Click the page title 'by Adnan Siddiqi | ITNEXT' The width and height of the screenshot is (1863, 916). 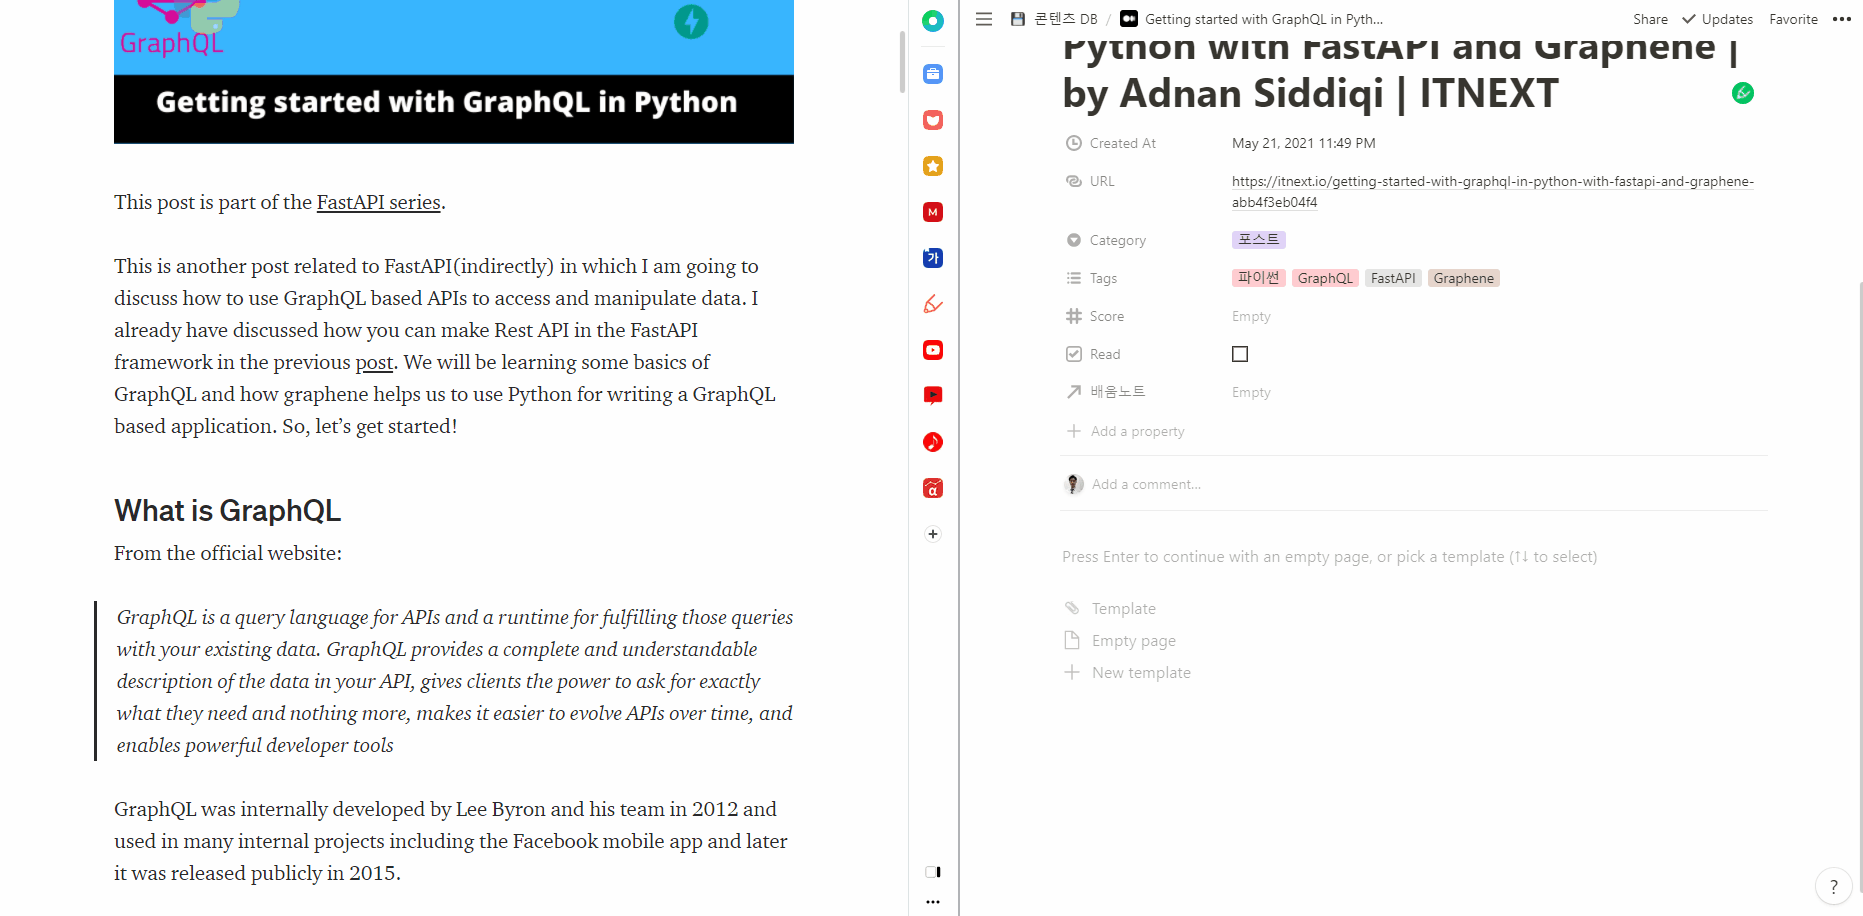(1310, 93)
